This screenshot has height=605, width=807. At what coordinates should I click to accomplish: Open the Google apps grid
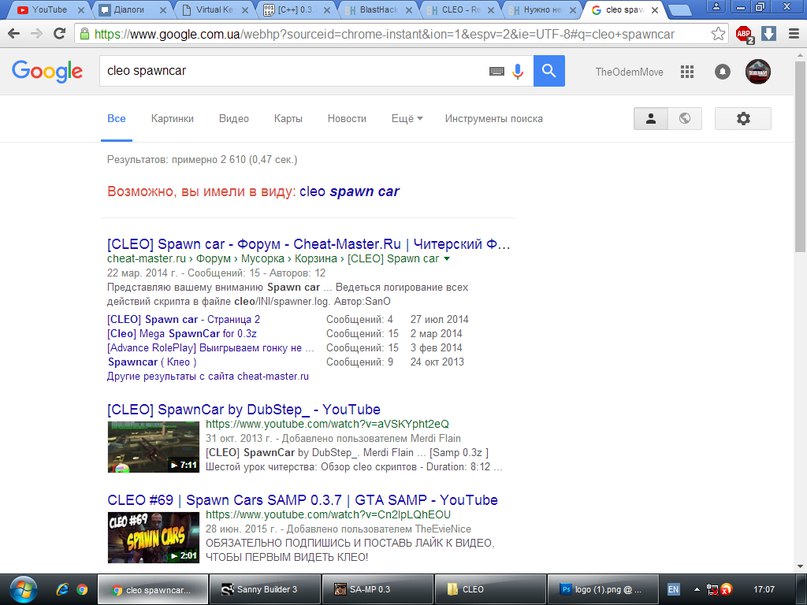pos(687,72)
